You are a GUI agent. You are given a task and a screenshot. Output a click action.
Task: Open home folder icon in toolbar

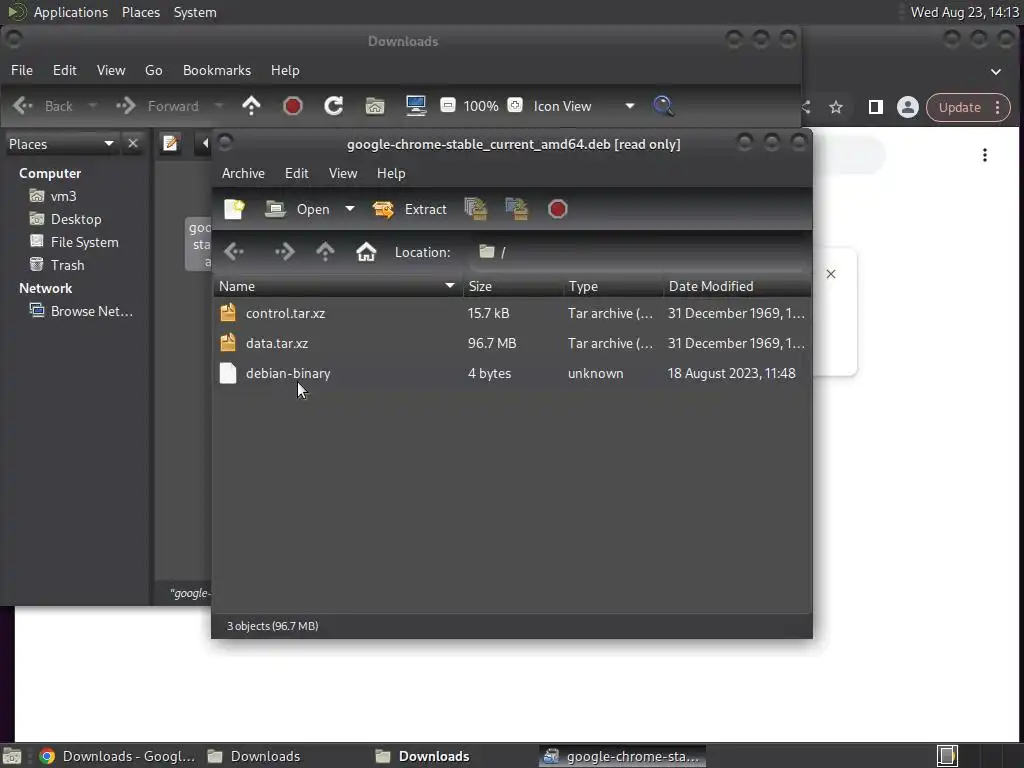[375, 106]
